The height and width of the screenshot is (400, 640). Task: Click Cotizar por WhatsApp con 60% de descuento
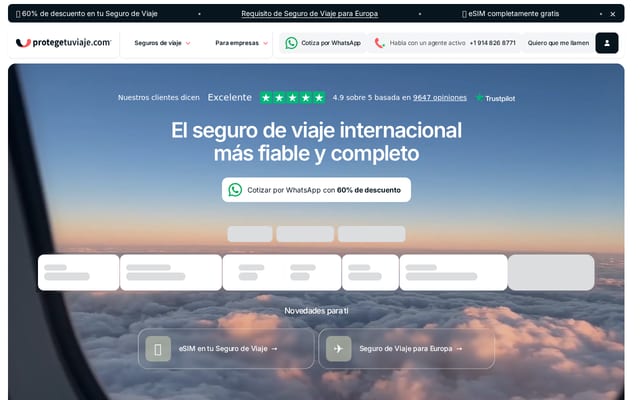point(316,190)
